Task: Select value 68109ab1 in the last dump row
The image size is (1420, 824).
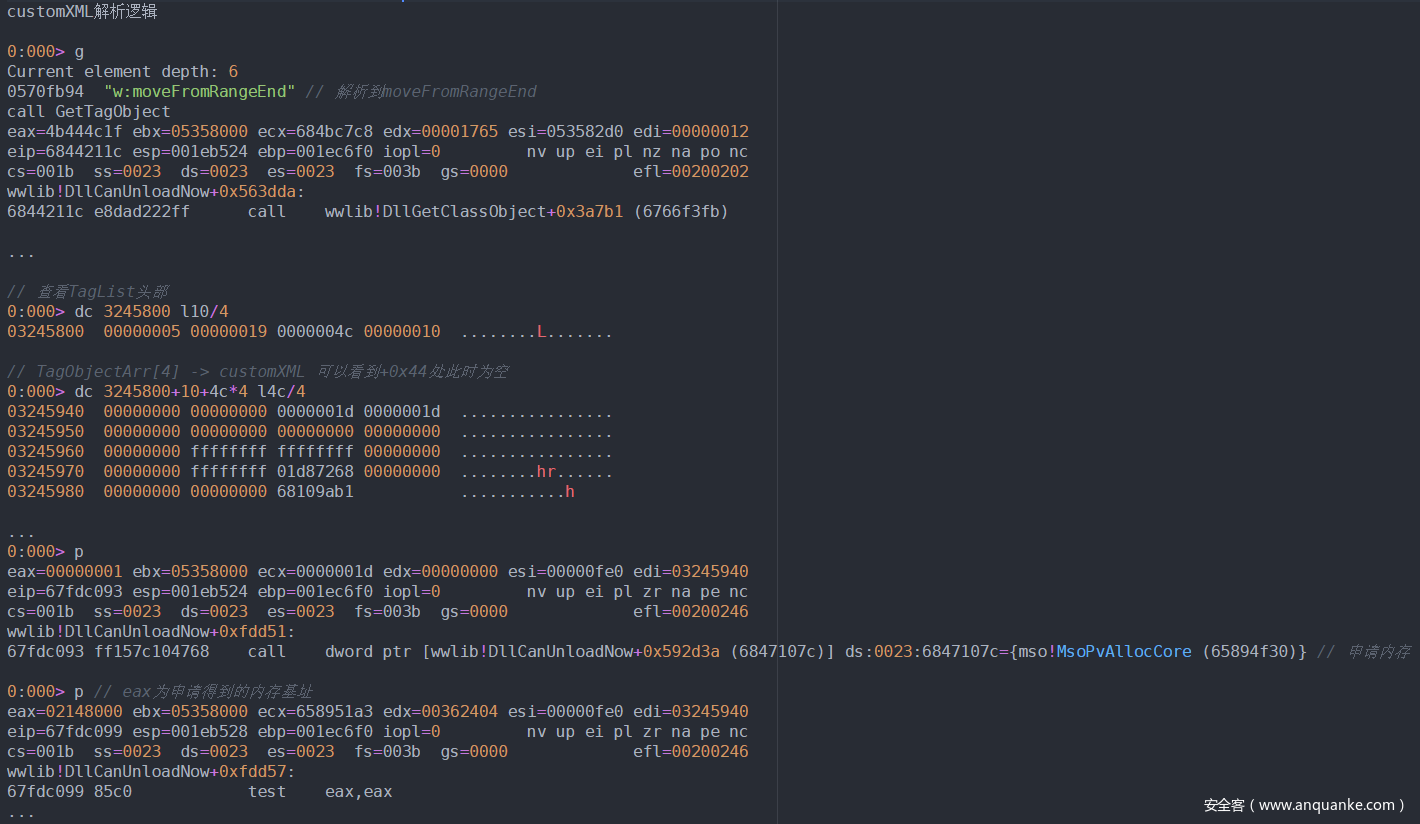Action: (315, 492)
